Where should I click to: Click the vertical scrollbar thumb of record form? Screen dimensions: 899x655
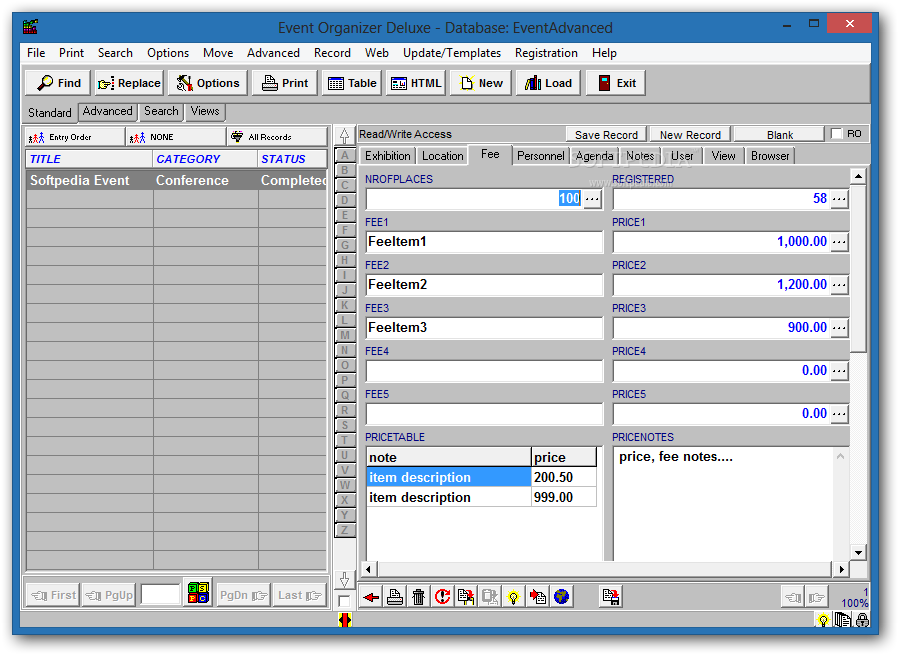pyautogui.click(x=858, y=267)
